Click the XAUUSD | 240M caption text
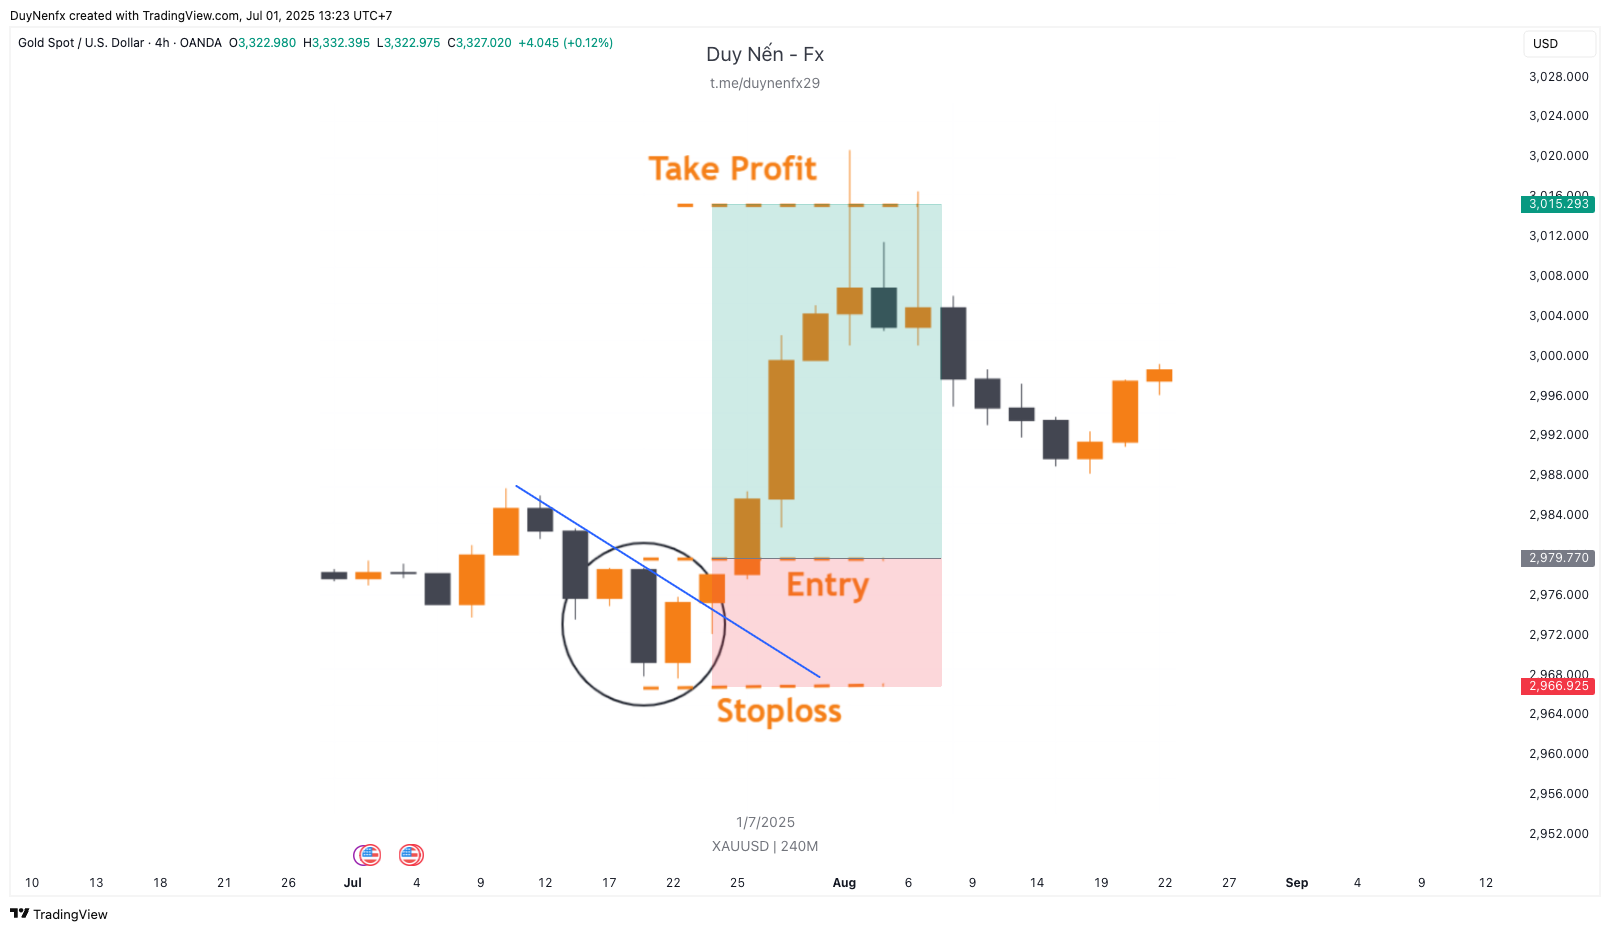 click(765, 846)
